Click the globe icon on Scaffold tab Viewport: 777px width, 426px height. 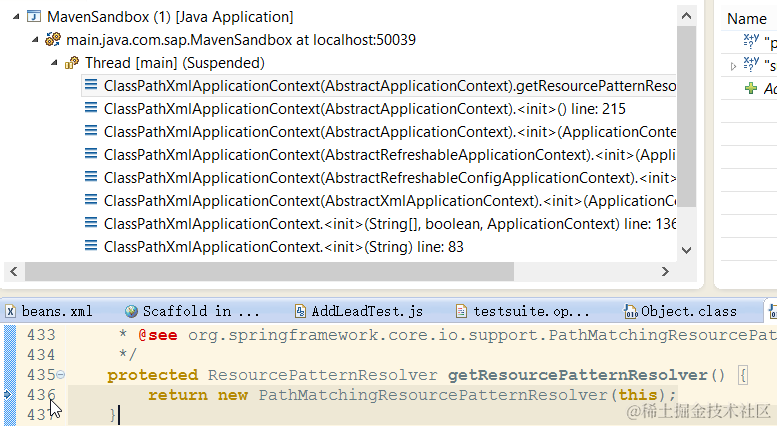click(131, 311)
